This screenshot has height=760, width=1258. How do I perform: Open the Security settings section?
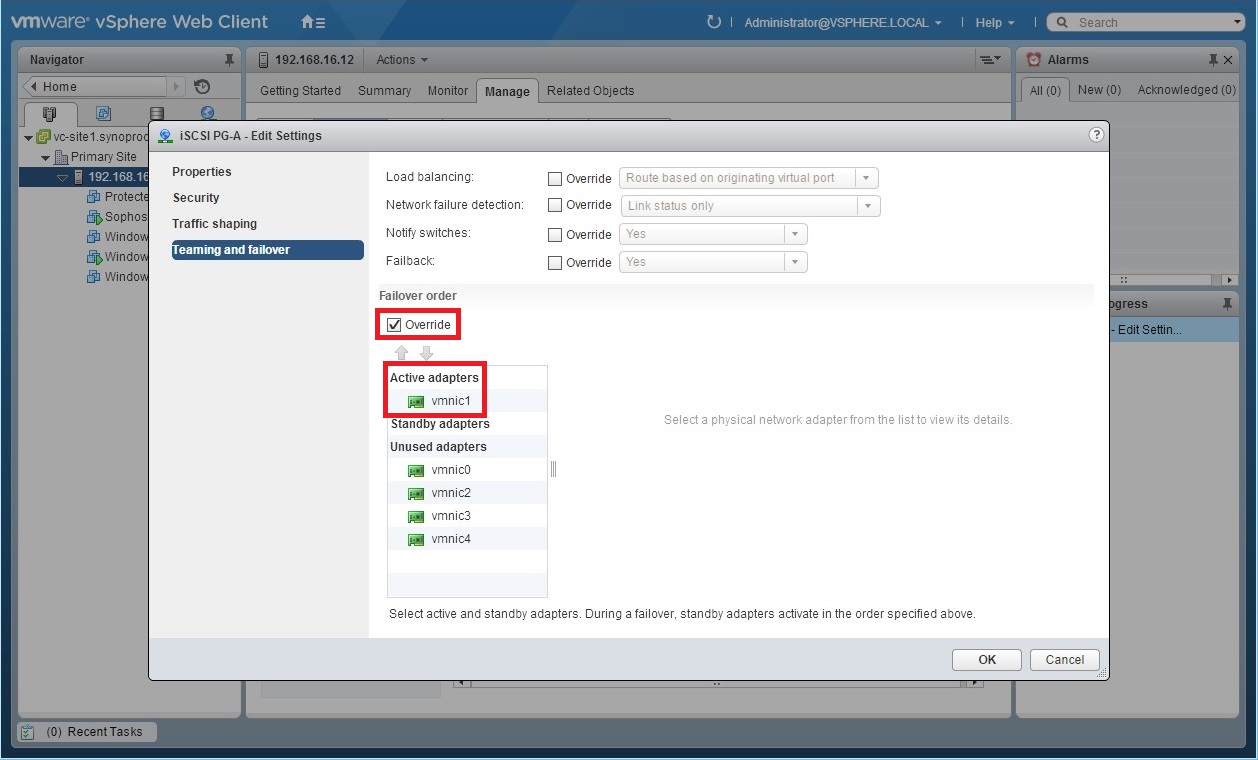click(195, 197)
